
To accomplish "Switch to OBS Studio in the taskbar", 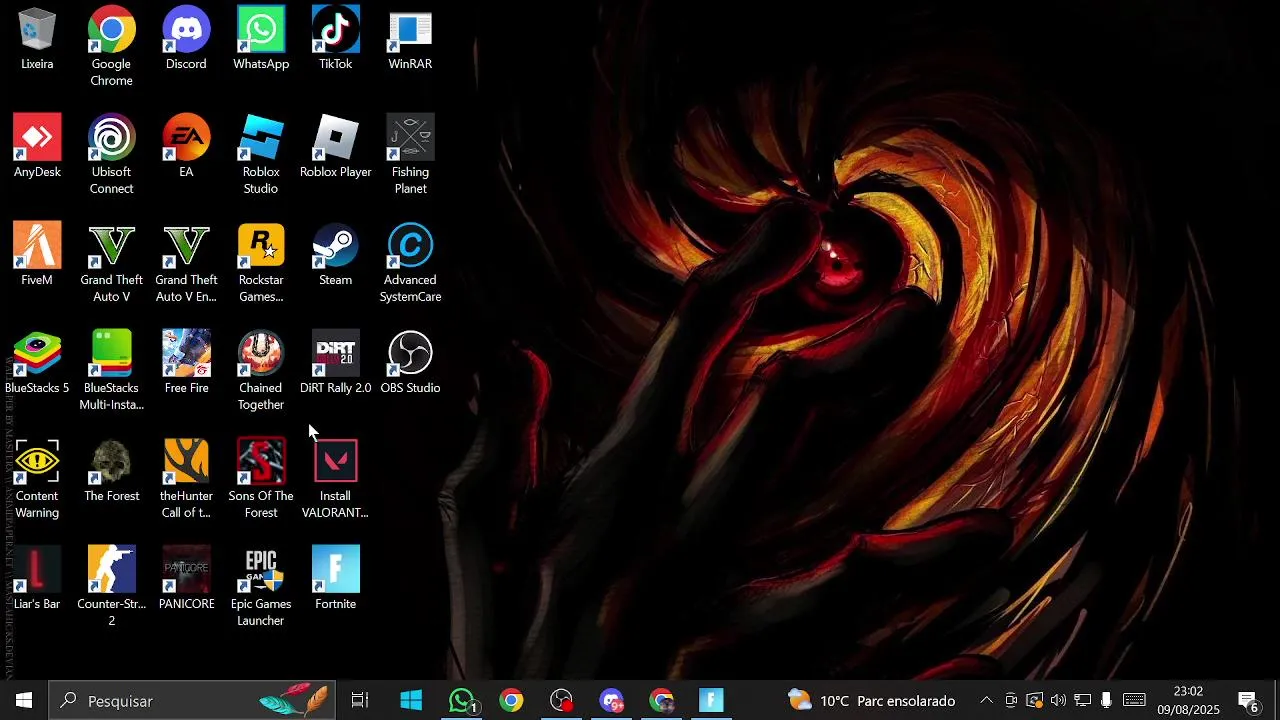I will (x=562, y=700).
